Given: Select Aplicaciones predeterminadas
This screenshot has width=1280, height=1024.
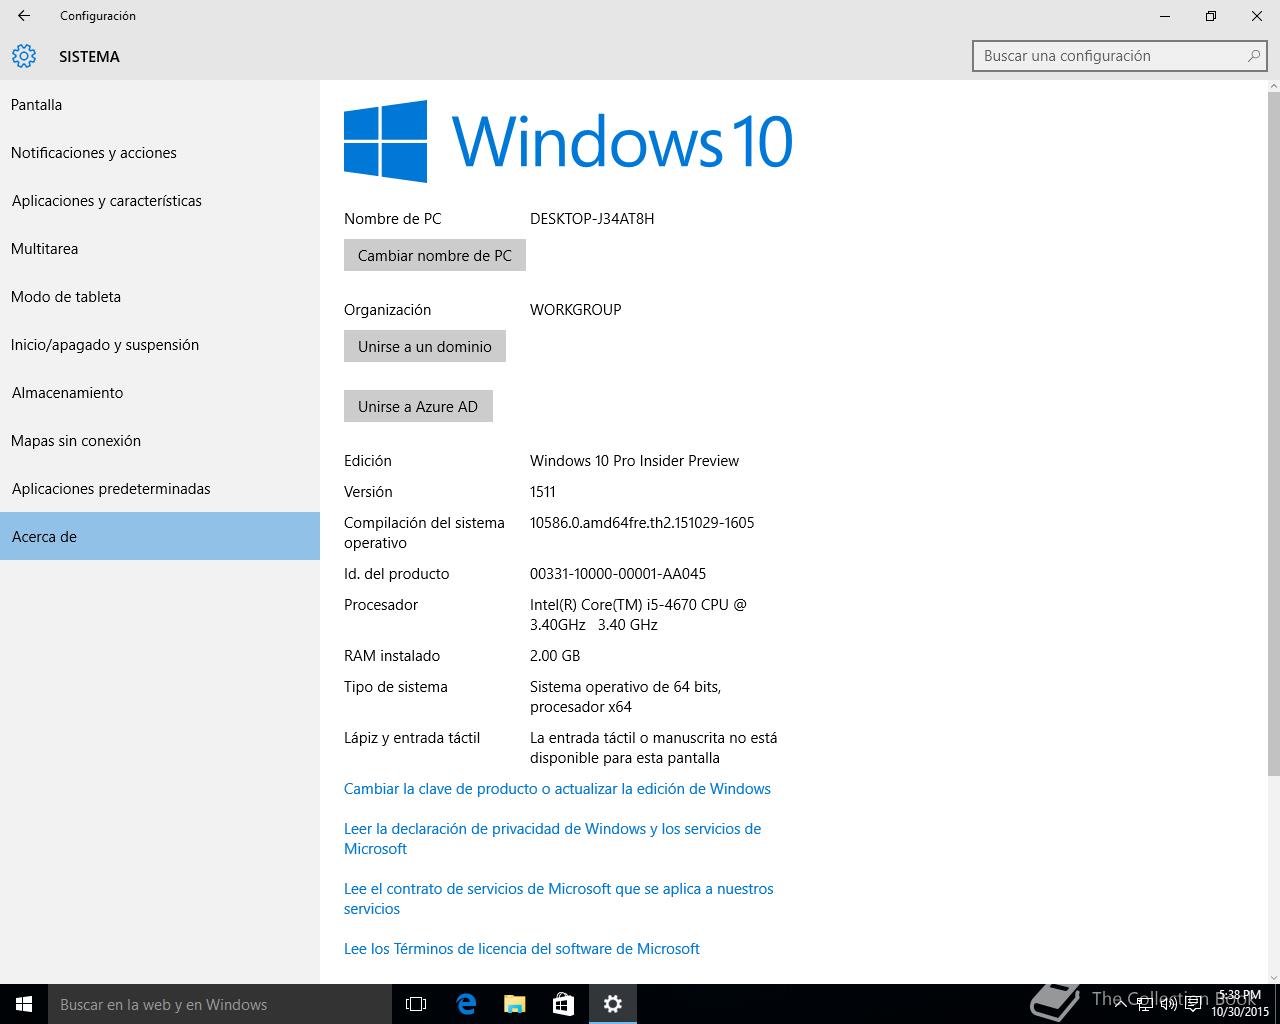Looking at the screenshot, I should pos(160,488).
